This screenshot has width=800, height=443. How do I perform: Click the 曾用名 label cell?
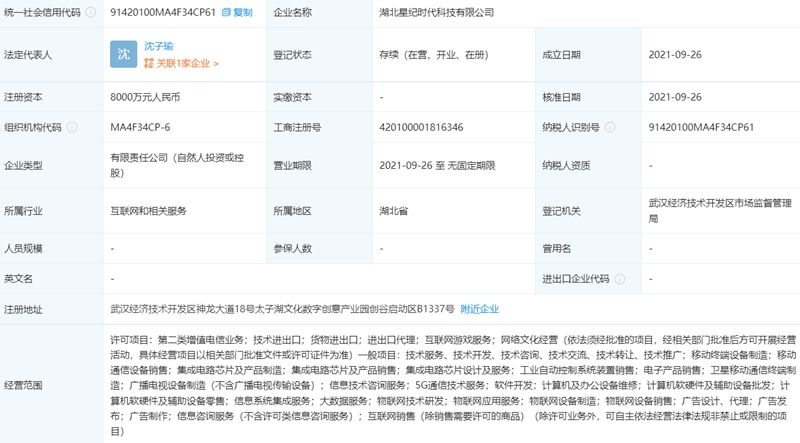click(x=588, y=249)
